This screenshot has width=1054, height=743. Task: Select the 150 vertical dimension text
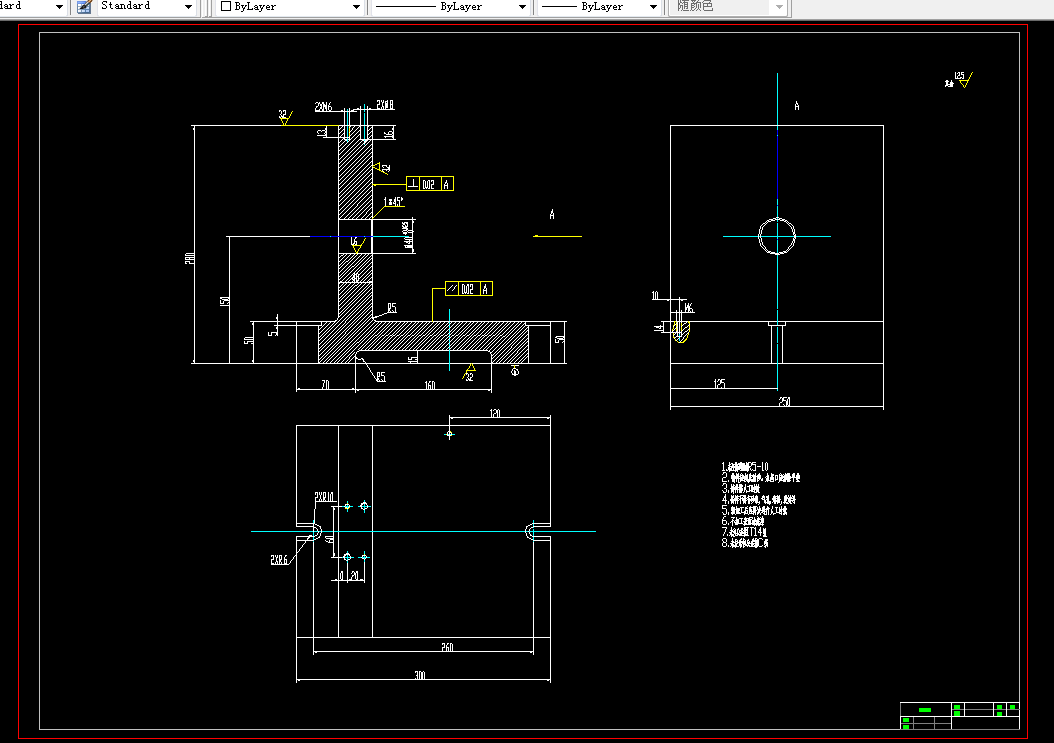click(x=225, y=301)
